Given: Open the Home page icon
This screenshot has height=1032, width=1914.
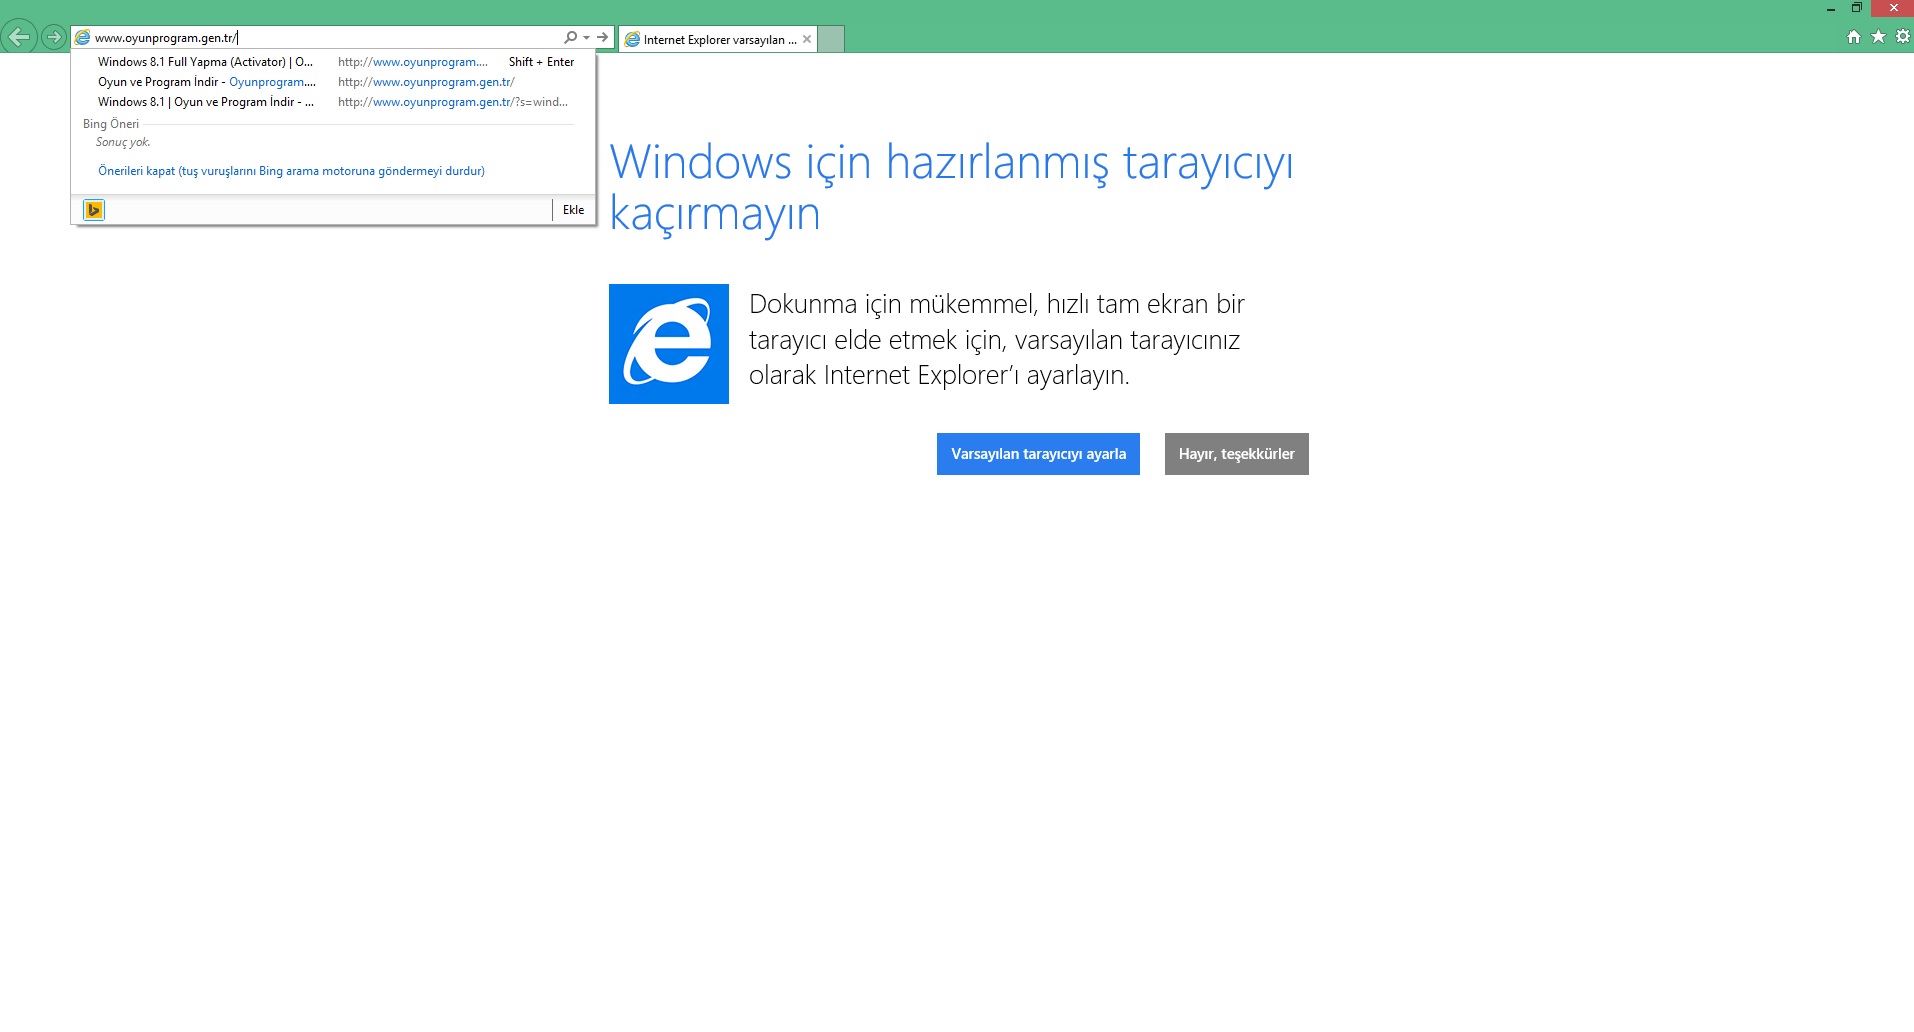Looking at the screenshot, I should [x=1854, y=37].
